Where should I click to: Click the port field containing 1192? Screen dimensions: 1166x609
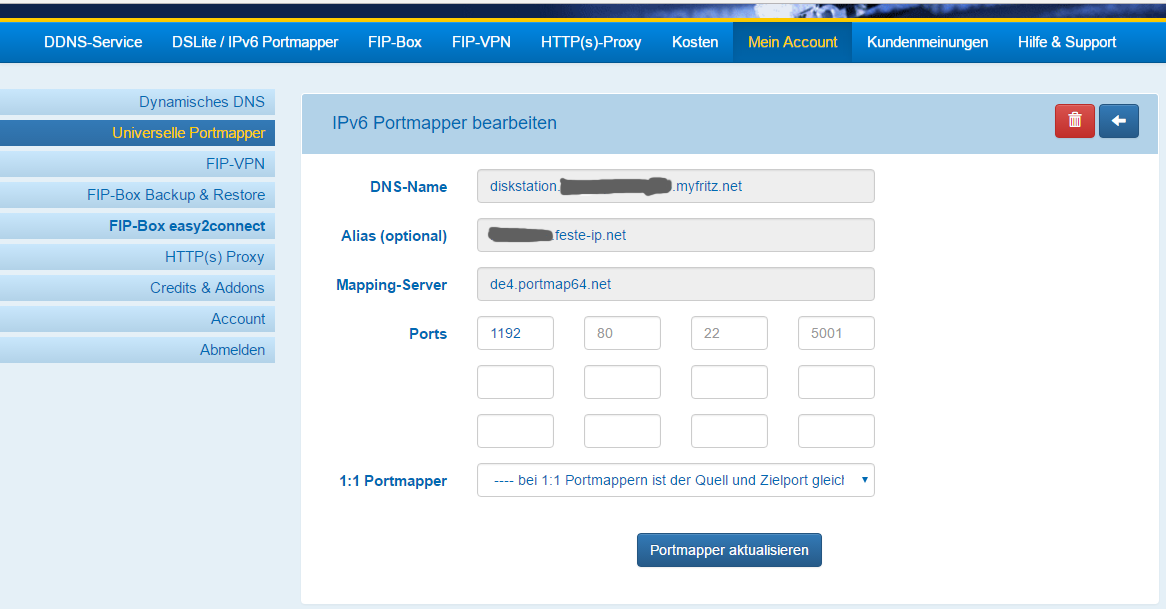click(x=515, y=334)
